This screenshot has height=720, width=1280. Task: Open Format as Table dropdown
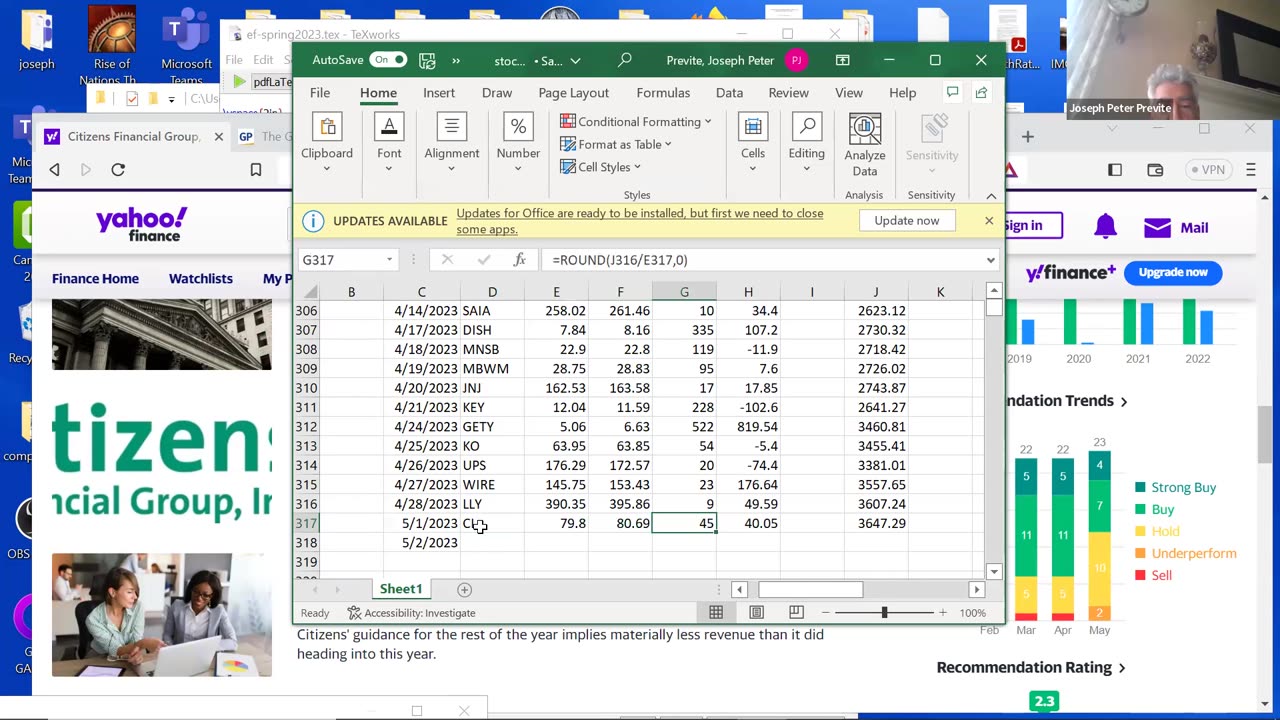pyautogui.click(x=616, y=144)
